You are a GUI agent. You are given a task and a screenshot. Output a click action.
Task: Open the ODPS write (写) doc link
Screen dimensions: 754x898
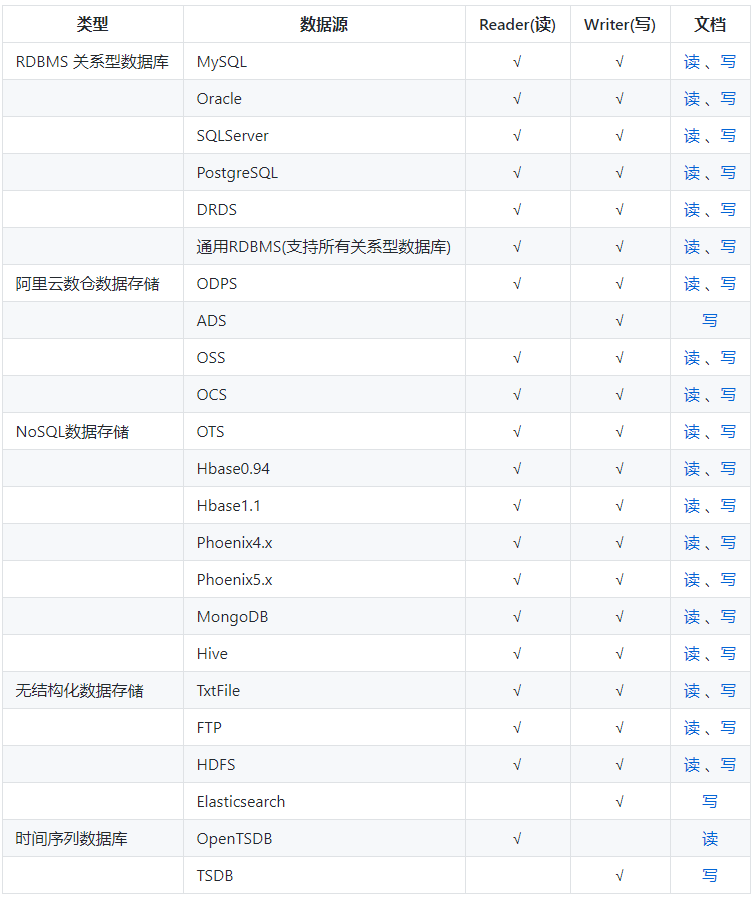(728, 283)
